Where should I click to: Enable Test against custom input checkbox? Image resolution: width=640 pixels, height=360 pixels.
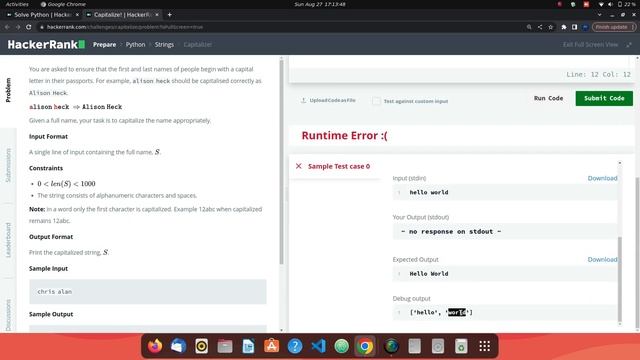[376, 101]
